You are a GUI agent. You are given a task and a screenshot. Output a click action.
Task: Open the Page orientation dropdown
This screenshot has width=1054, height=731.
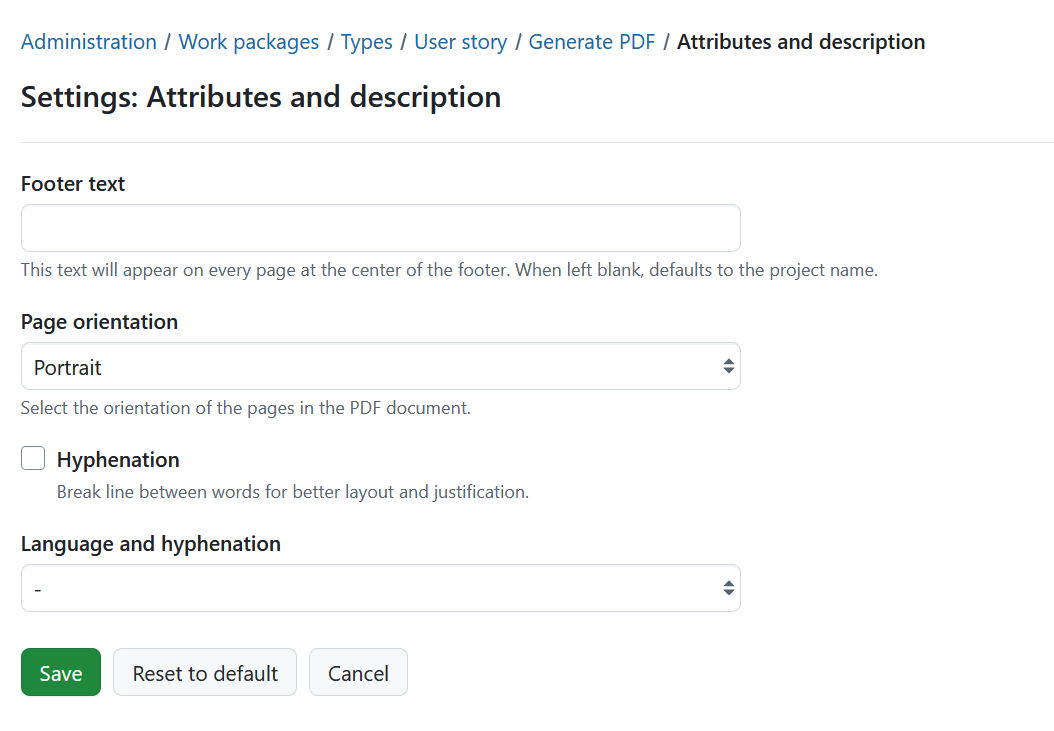380,366
